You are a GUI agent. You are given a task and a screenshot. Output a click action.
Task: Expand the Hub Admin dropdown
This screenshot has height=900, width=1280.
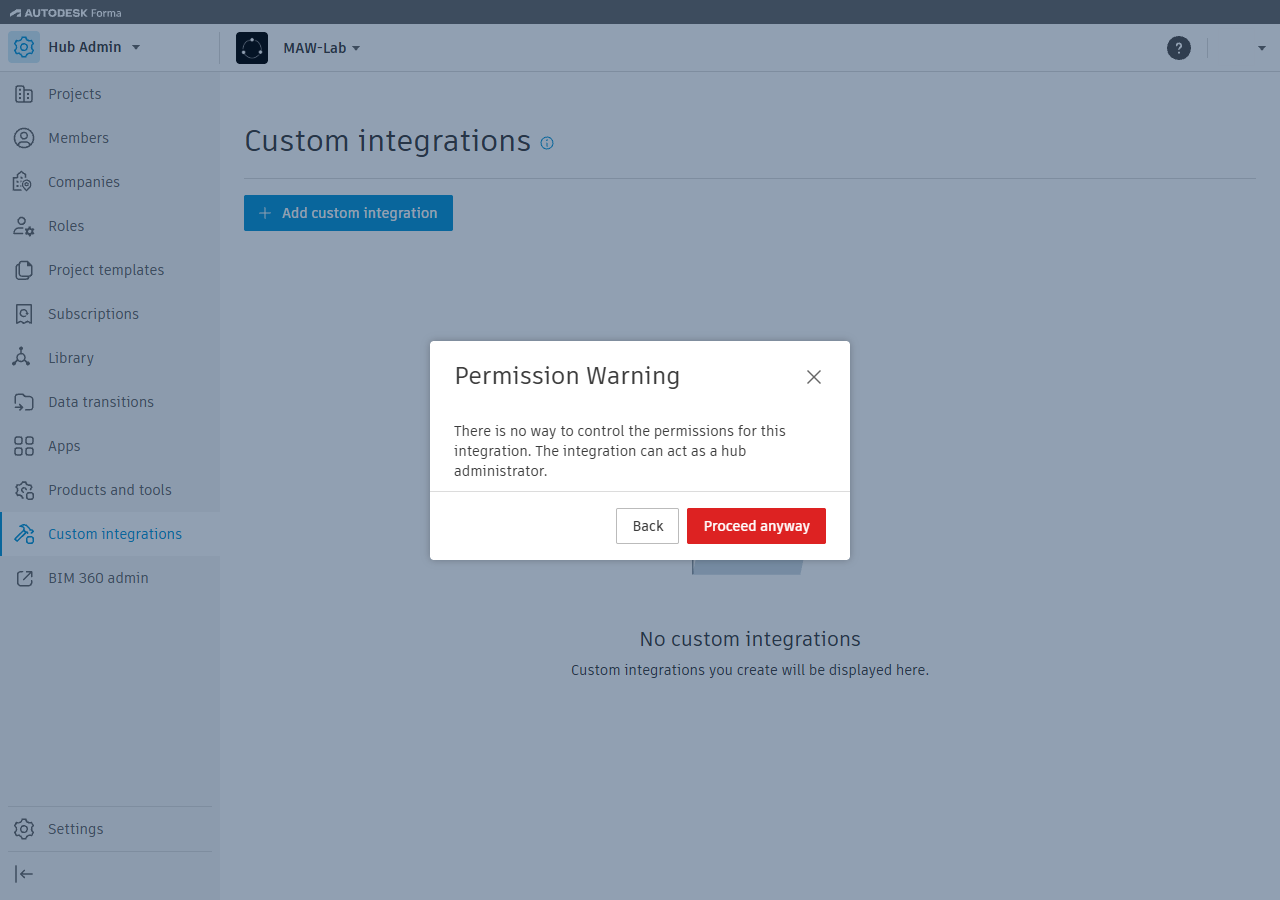point(136,48)
